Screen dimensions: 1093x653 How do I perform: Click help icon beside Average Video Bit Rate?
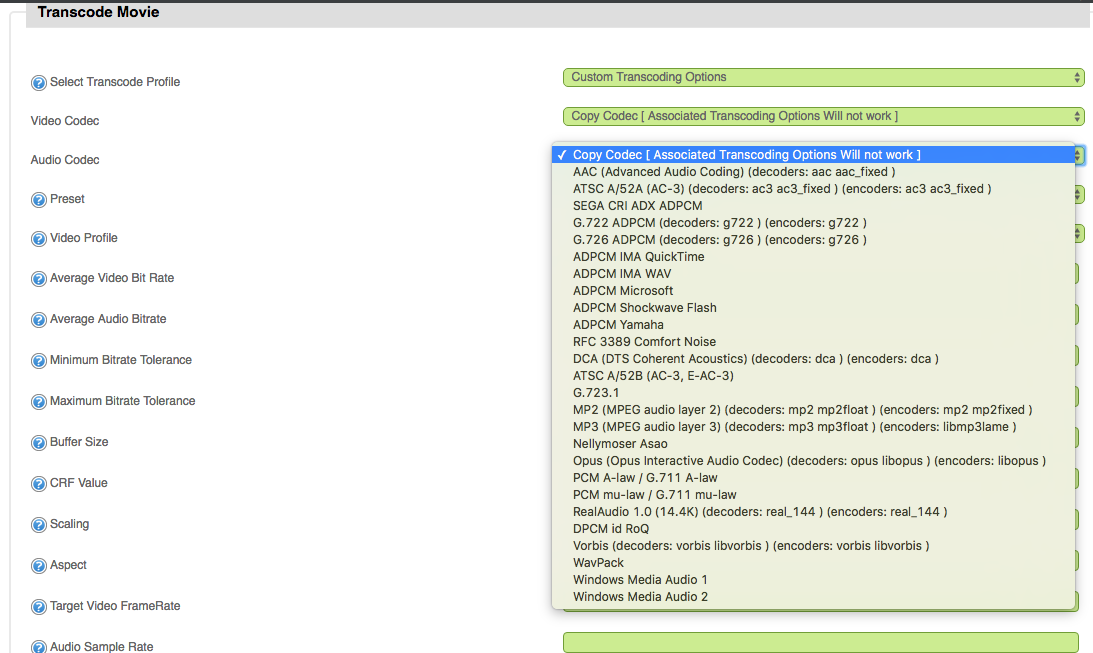coord(39,279)
